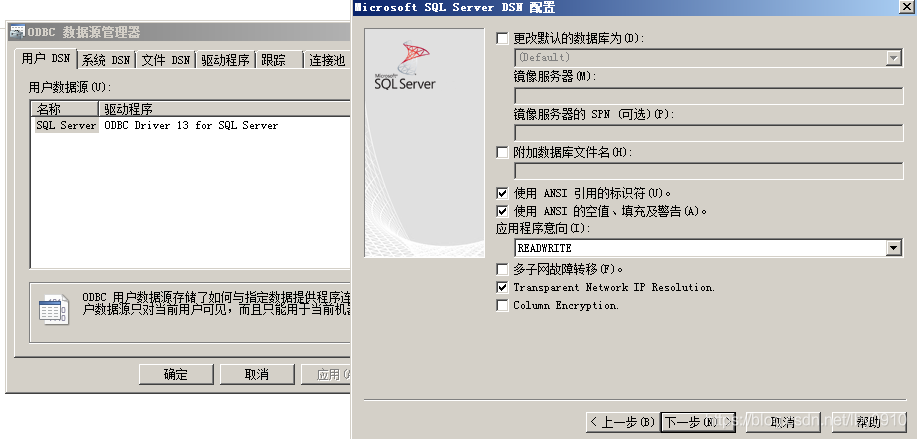
Task: Enable Column Encryption checkbox
Action: (x=502, y=306)
